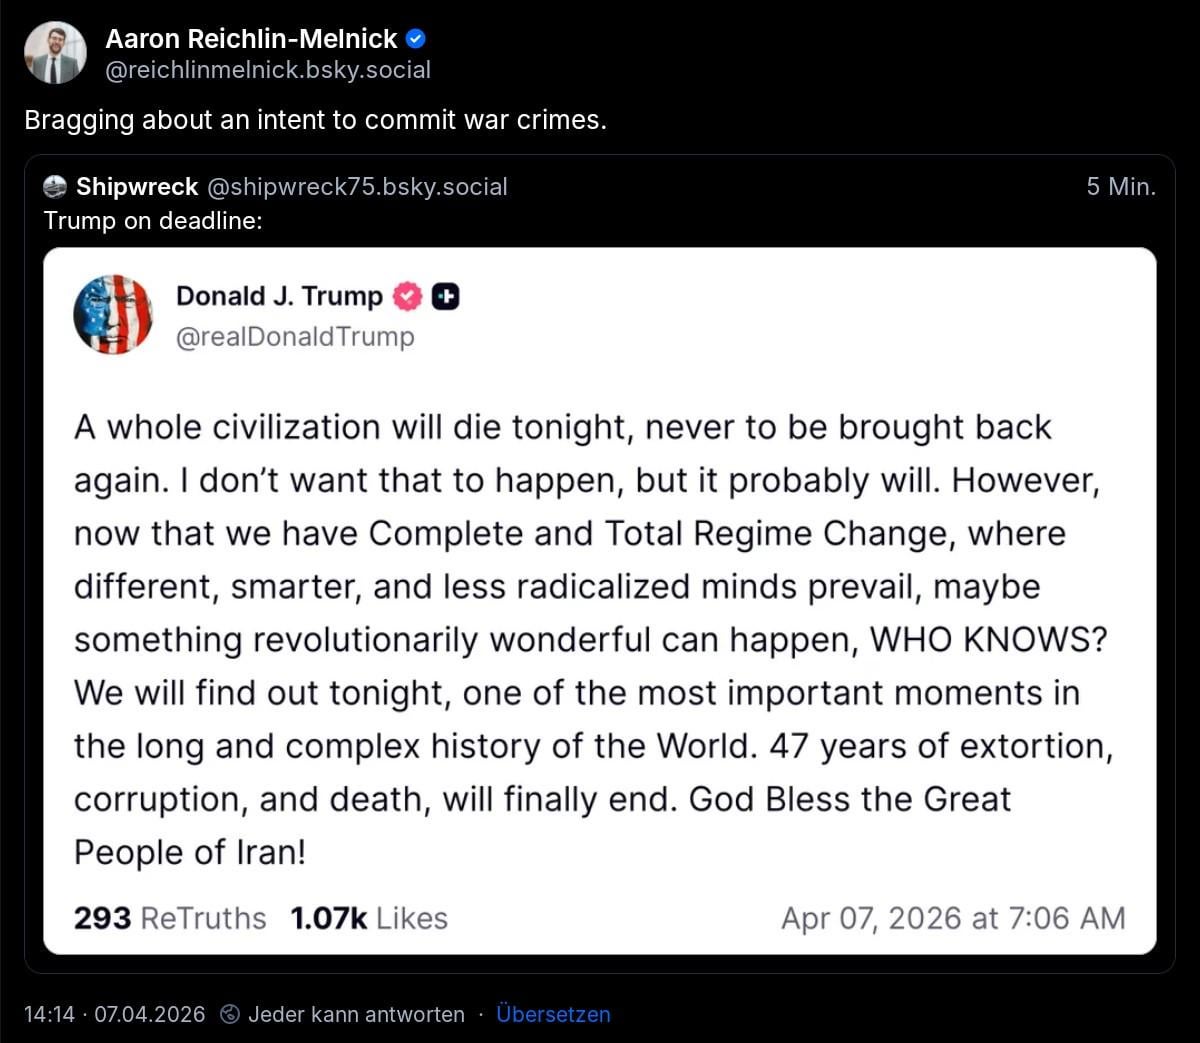Viewport: 1200px width, 1043px height.
Task: Open the Aaron Reichlin-Melnick display name
Action: pyautogui.click(x=251, y=39)
